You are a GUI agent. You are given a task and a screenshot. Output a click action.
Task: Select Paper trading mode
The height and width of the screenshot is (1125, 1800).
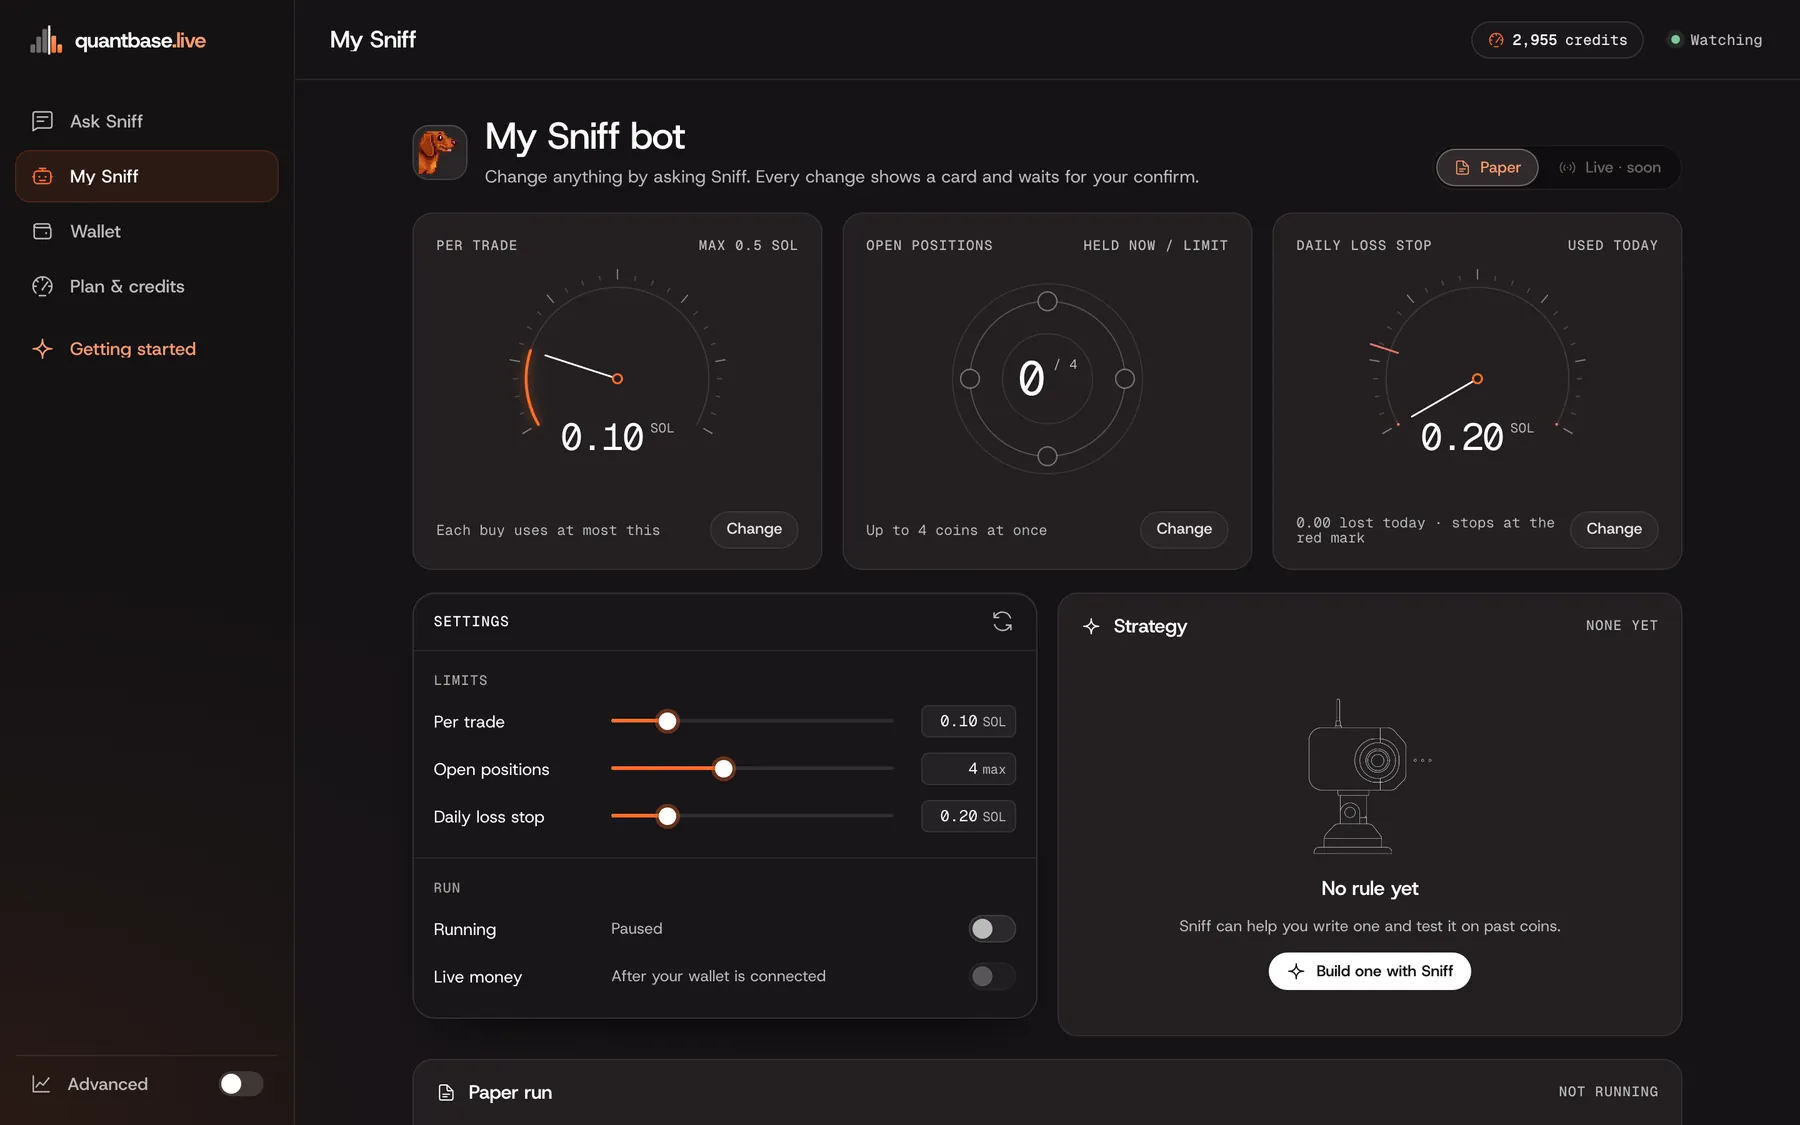[x=1487, y=167]
